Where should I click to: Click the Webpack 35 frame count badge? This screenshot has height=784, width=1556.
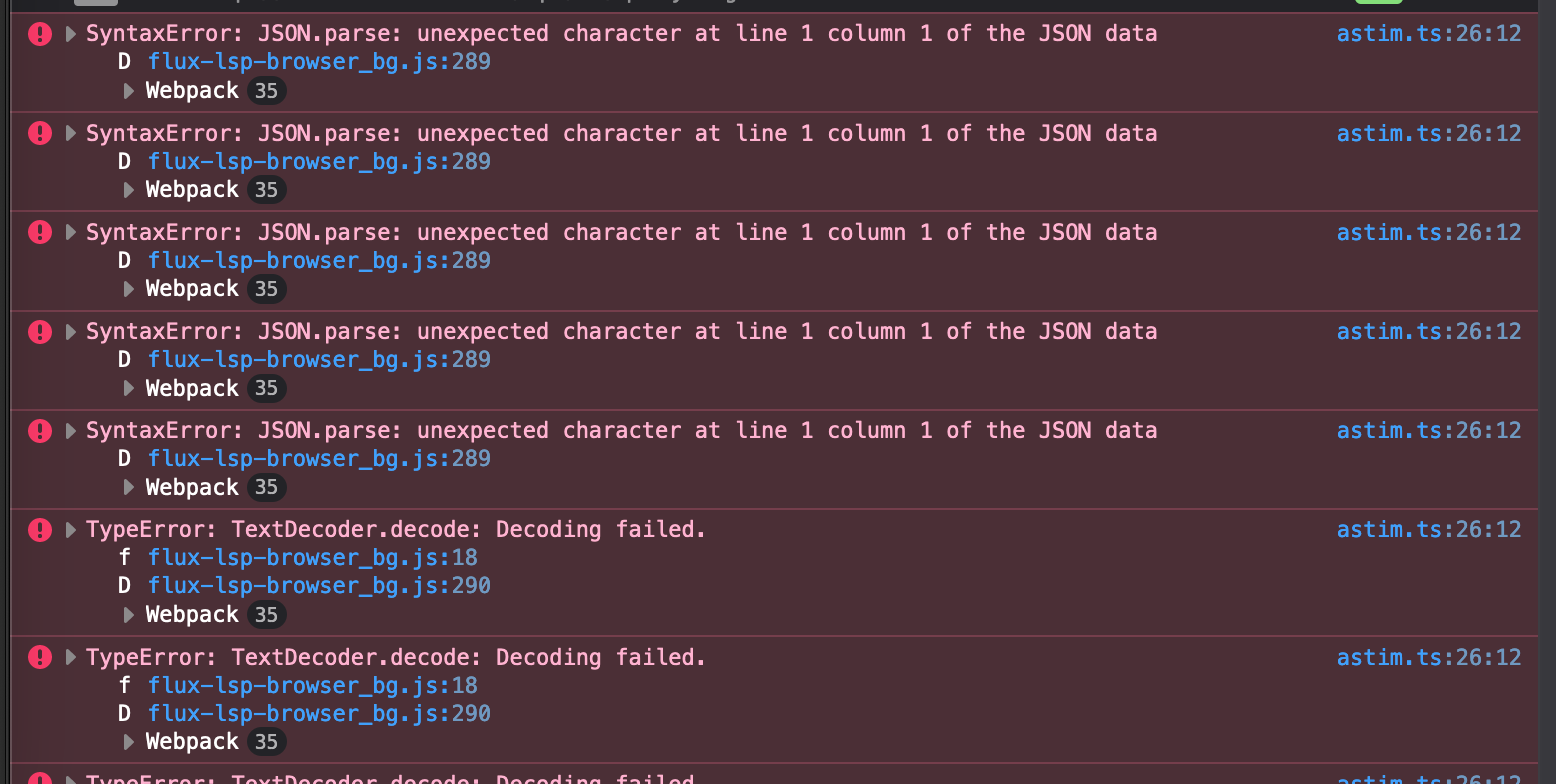[x=267, y=90]
